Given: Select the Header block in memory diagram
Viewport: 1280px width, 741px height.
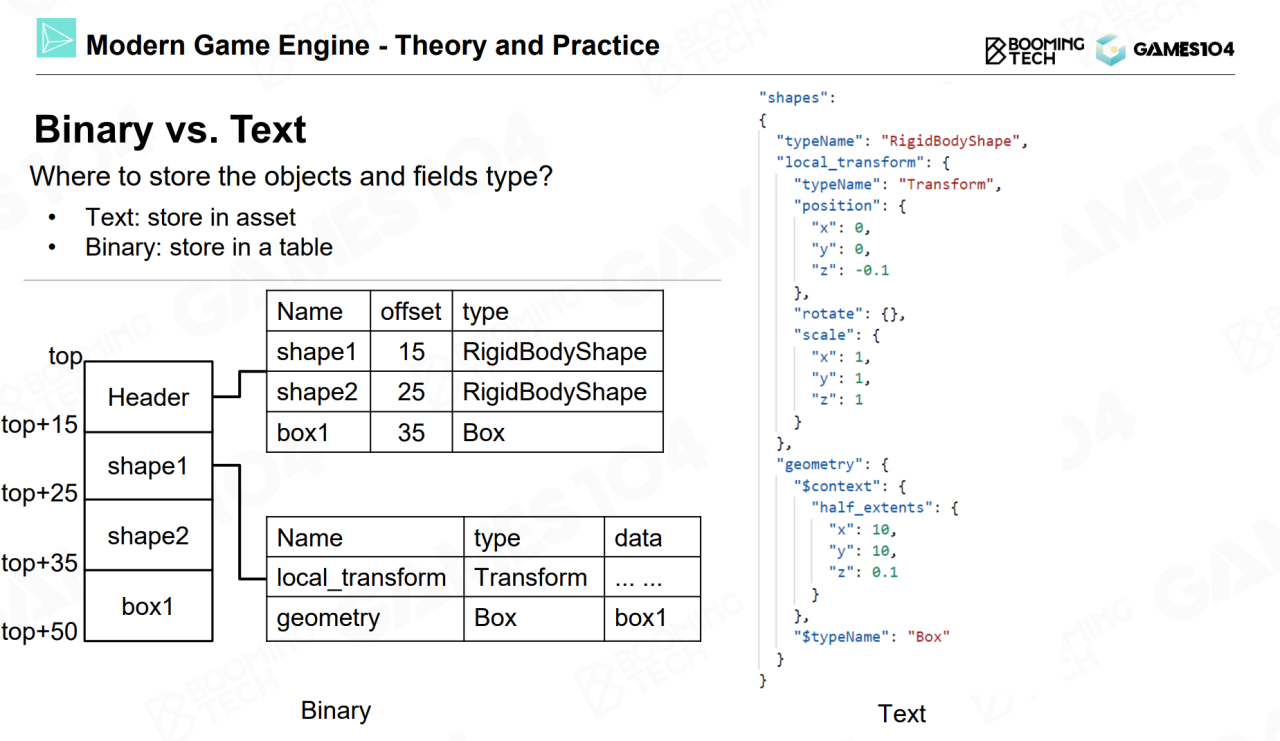Looking at the screenshot, I should 148,397.
